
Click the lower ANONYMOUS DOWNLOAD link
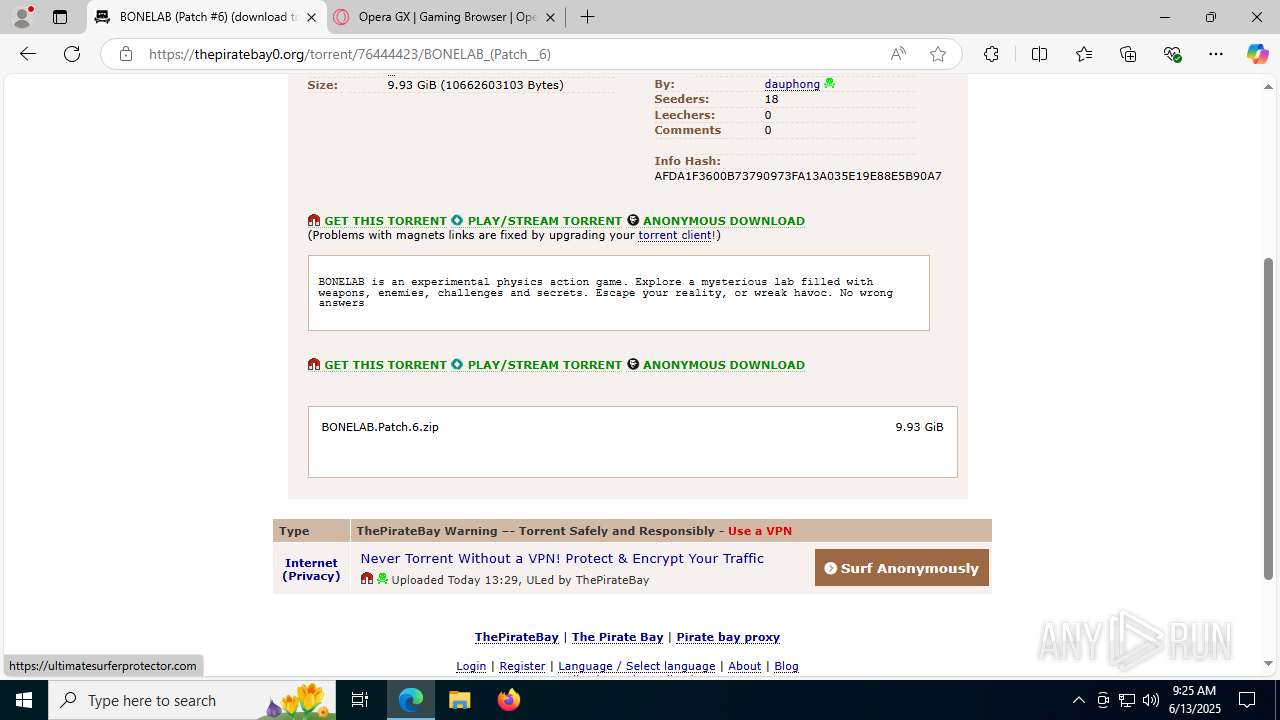point(724,365)
